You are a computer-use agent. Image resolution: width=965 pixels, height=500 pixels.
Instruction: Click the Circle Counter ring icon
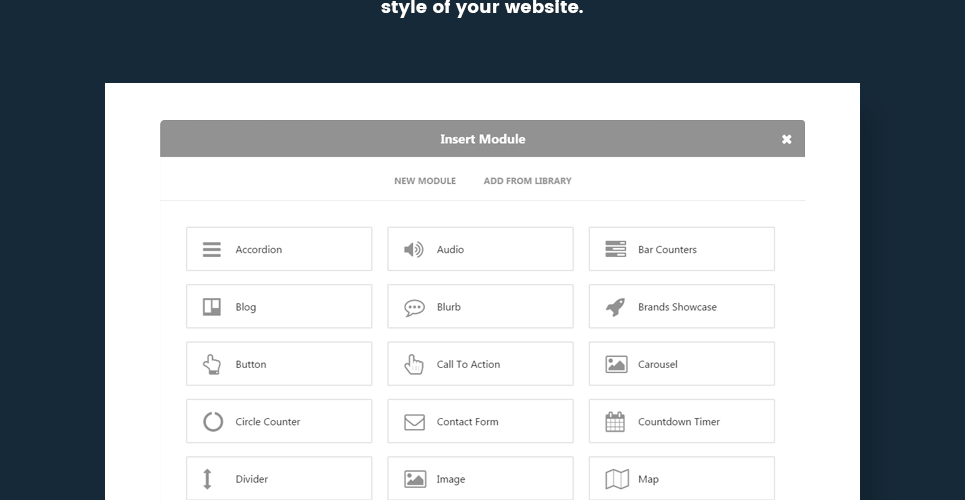coord(213,422)
